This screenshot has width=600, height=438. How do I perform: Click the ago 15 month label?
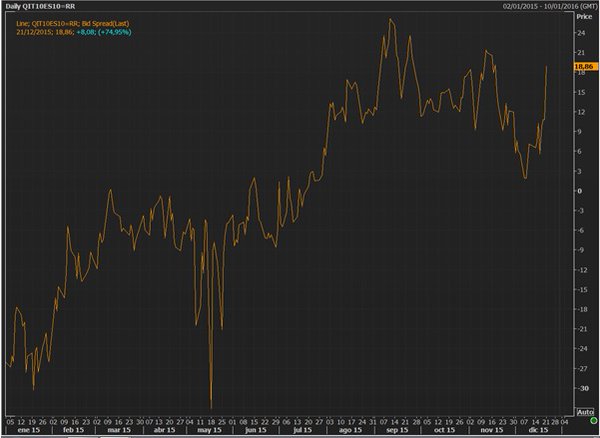click(350, 430)
